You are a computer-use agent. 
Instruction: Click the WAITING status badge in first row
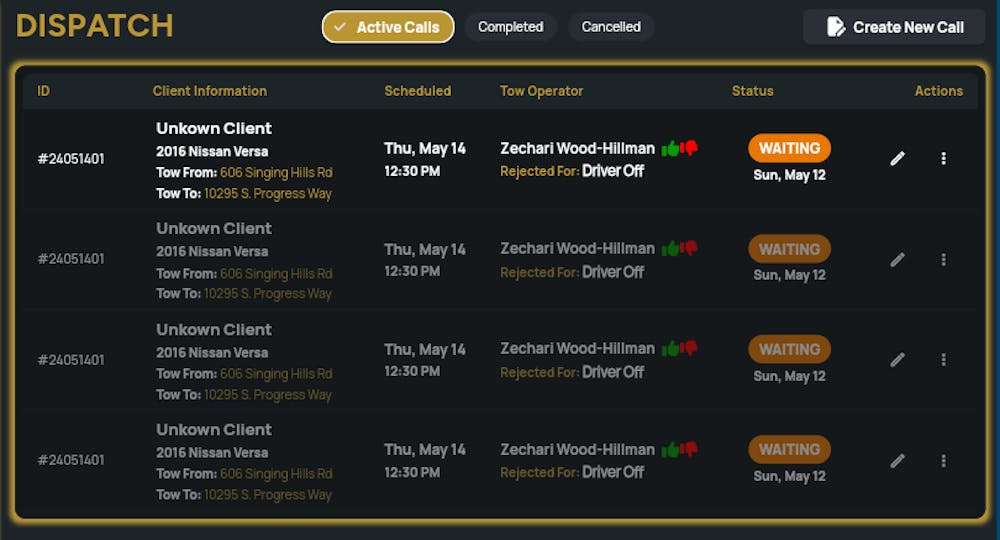point(789,148)
